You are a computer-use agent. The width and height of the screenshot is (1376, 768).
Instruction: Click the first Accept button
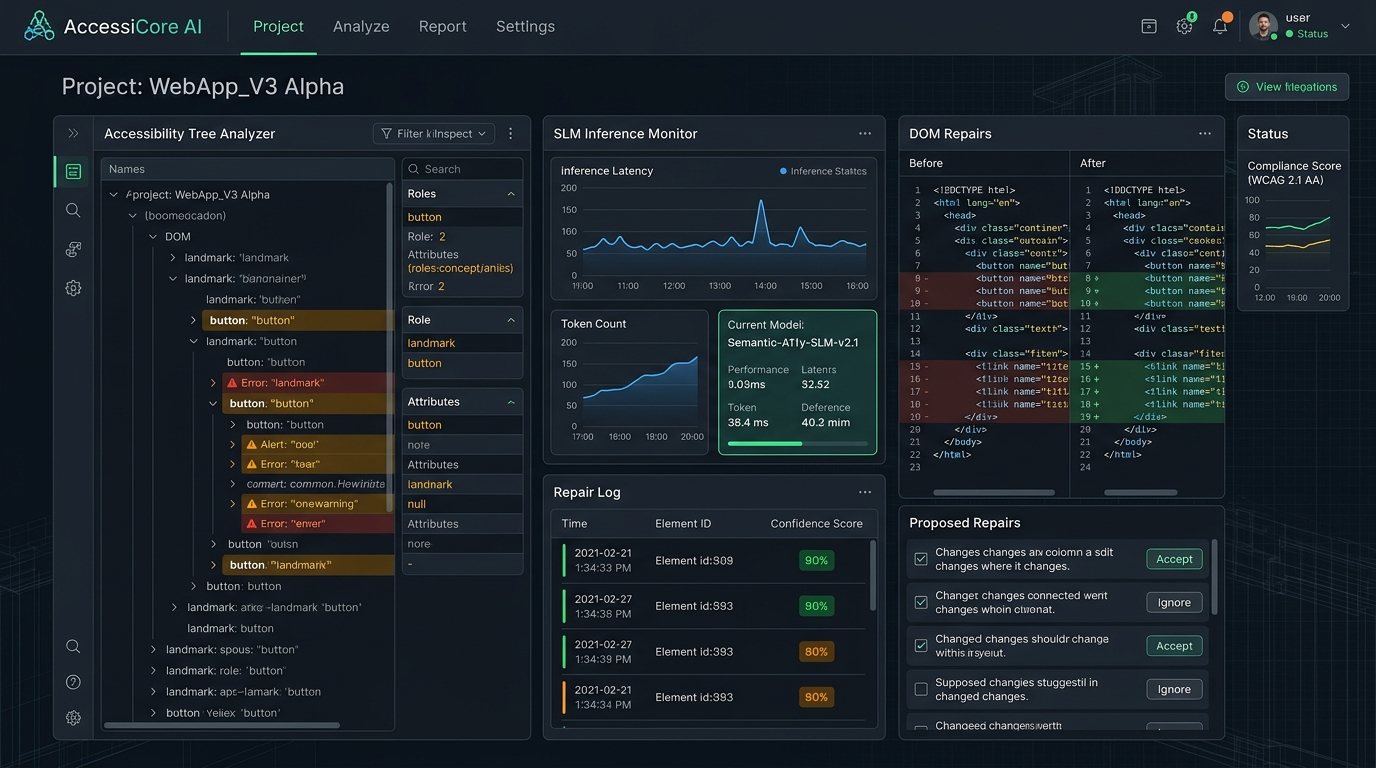click(x=1174, y=559)
